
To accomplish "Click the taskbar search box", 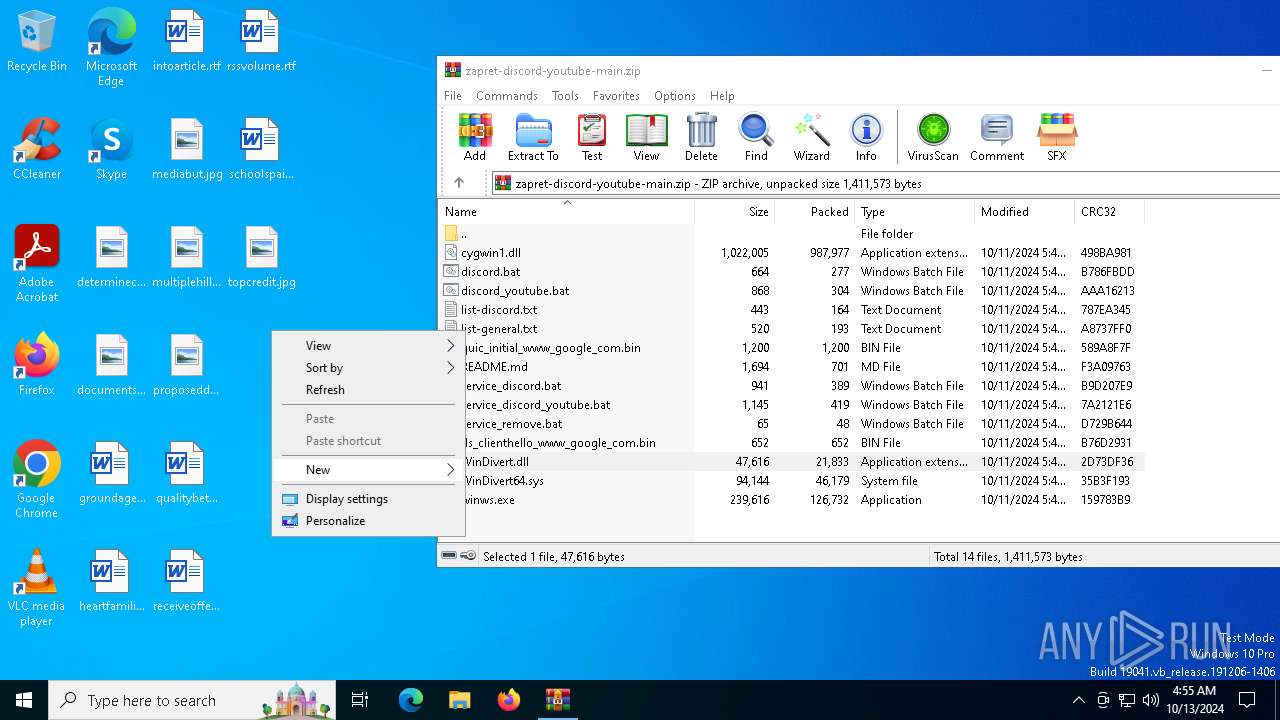I will pos(192,700).
